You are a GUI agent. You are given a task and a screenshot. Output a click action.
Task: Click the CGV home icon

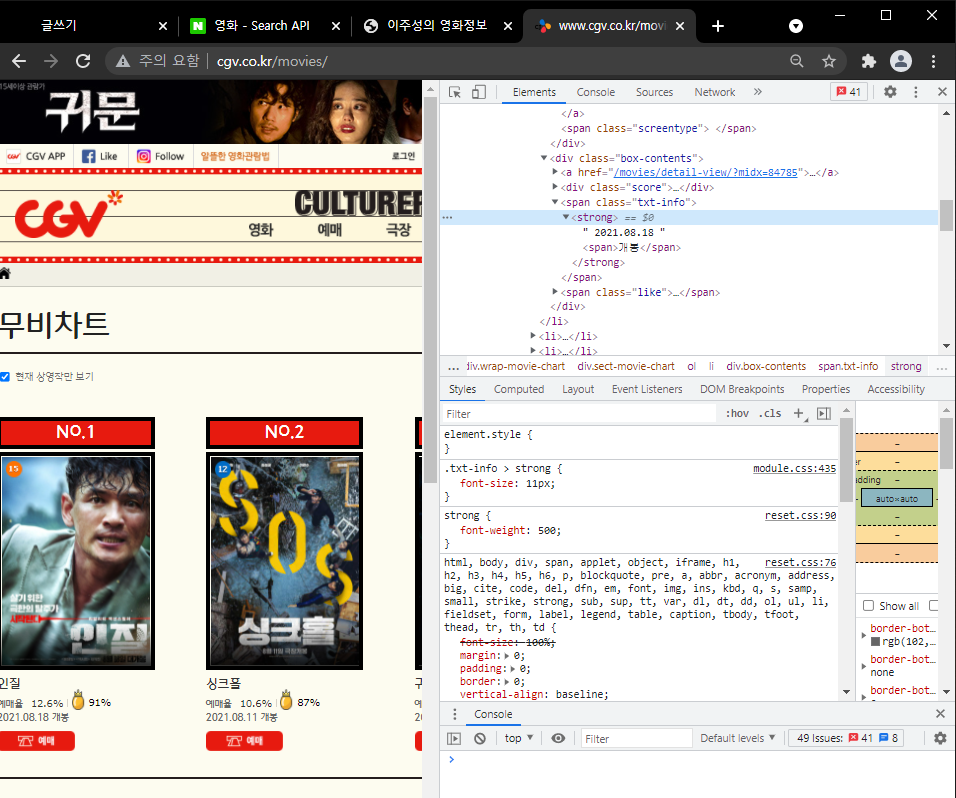coord(5,273)
